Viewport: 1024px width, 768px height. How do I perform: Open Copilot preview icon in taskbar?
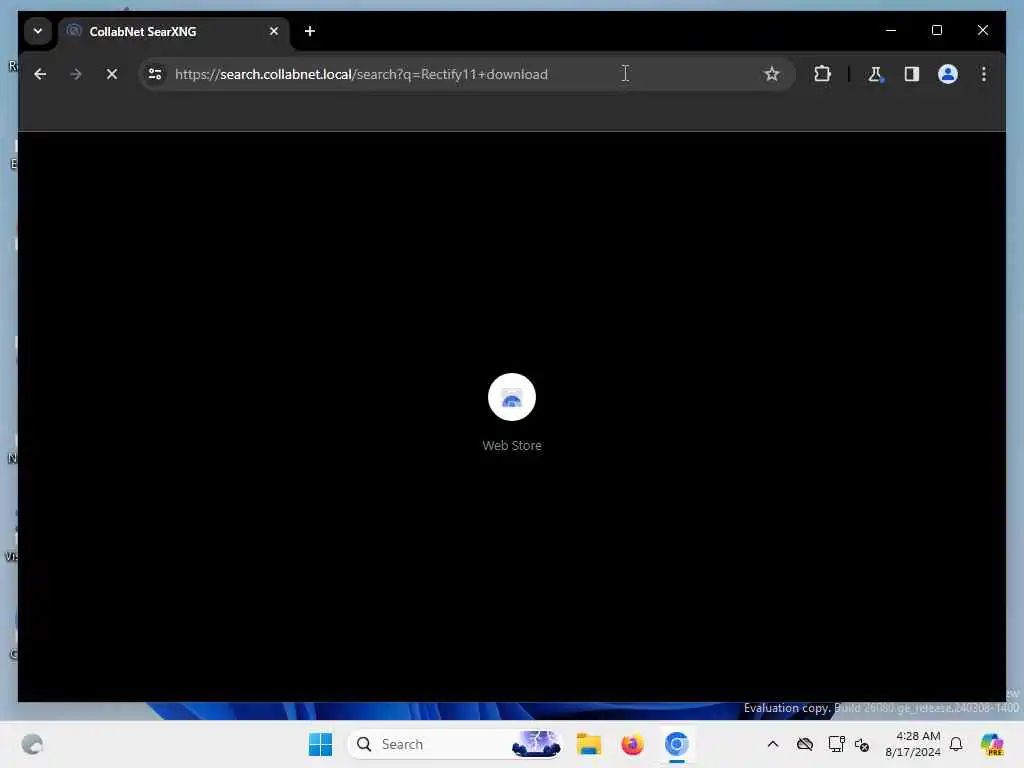(992, 744)
